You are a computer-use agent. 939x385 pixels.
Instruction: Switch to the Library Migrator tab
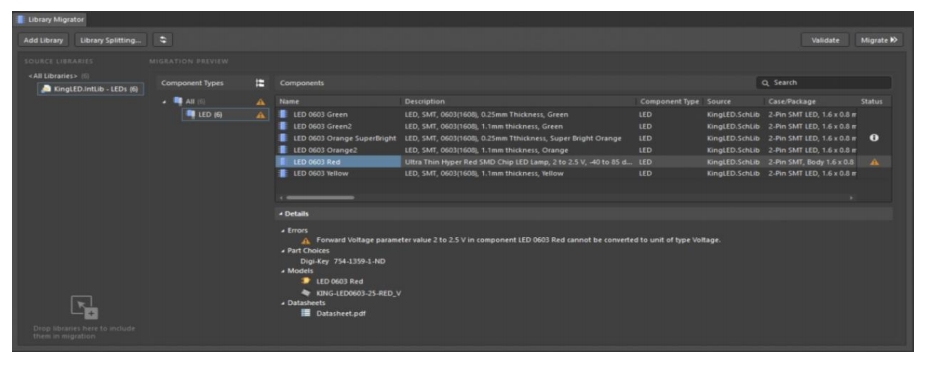click(51, 20)
